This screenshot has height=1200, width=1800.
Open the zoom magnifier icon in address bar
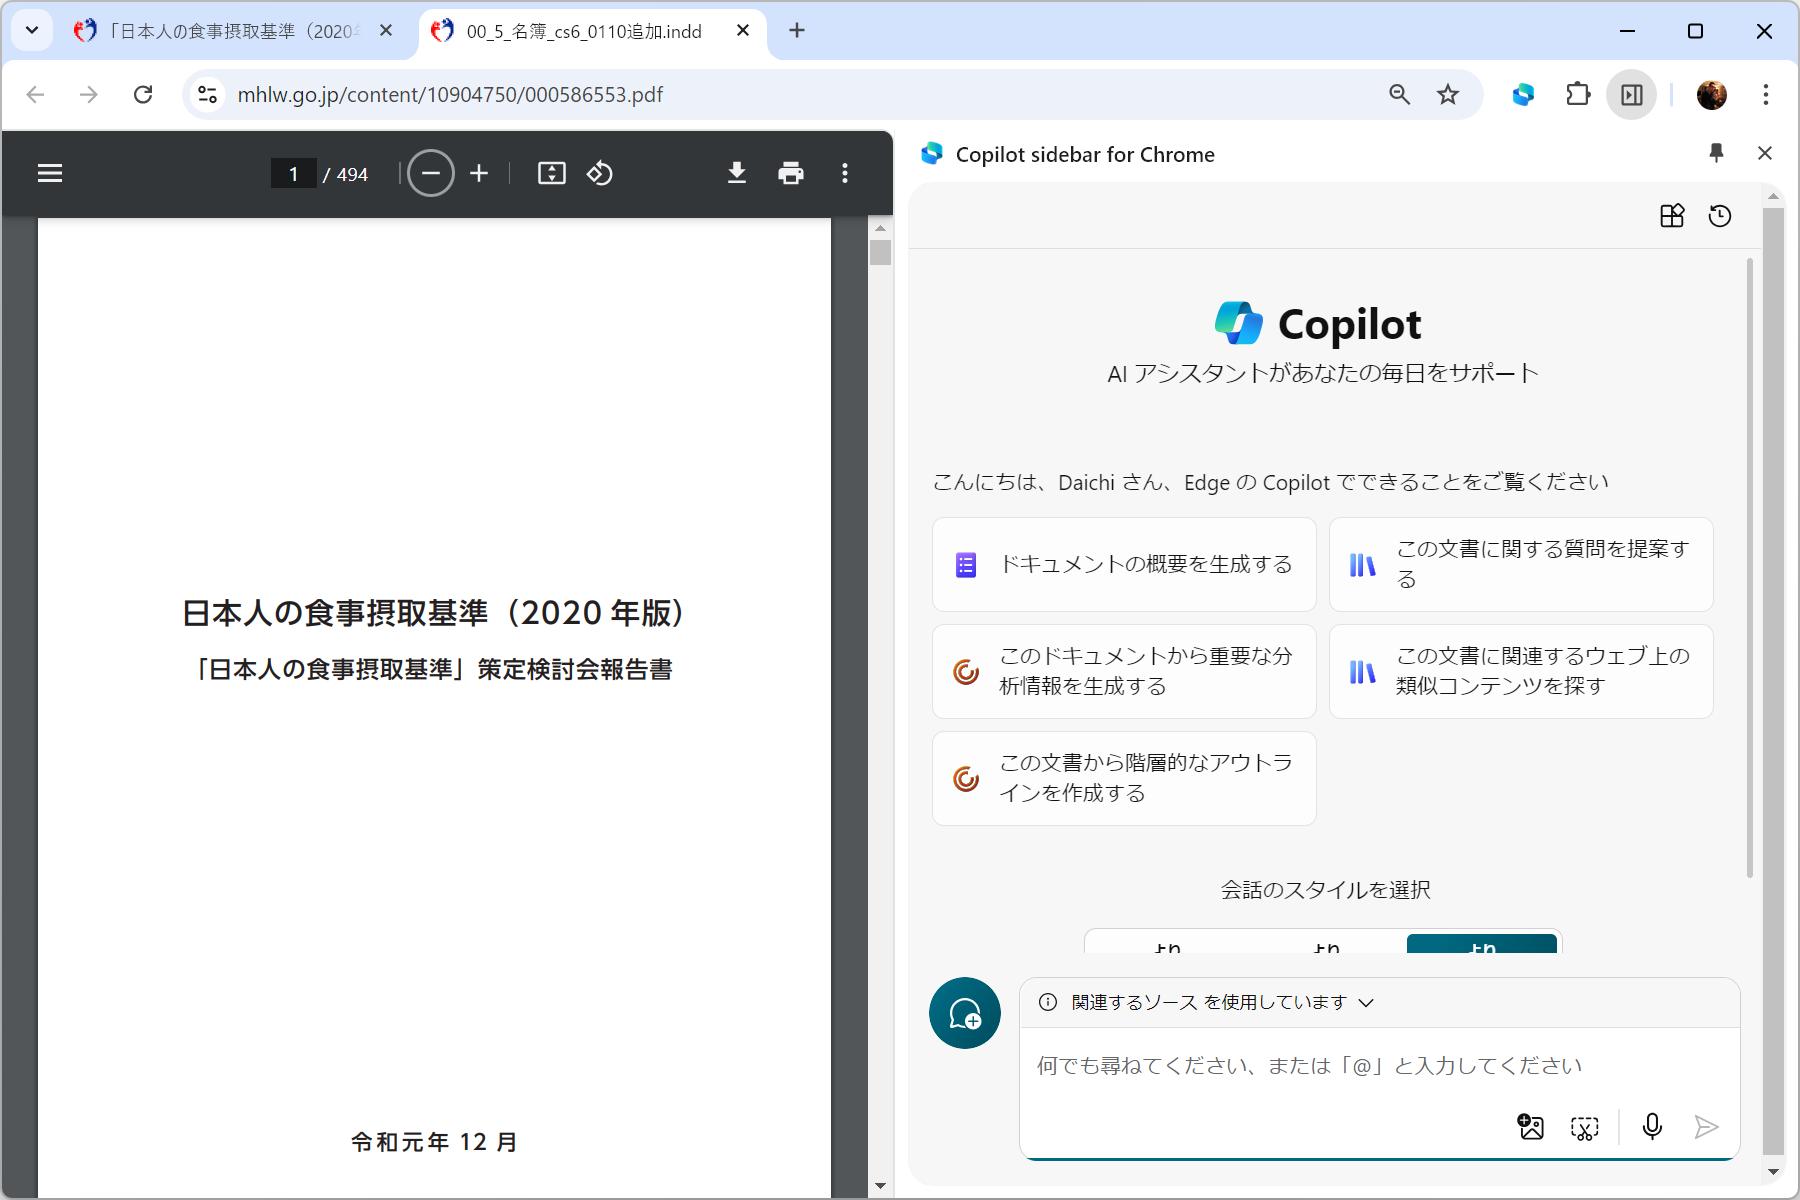tap(1400, 94)
